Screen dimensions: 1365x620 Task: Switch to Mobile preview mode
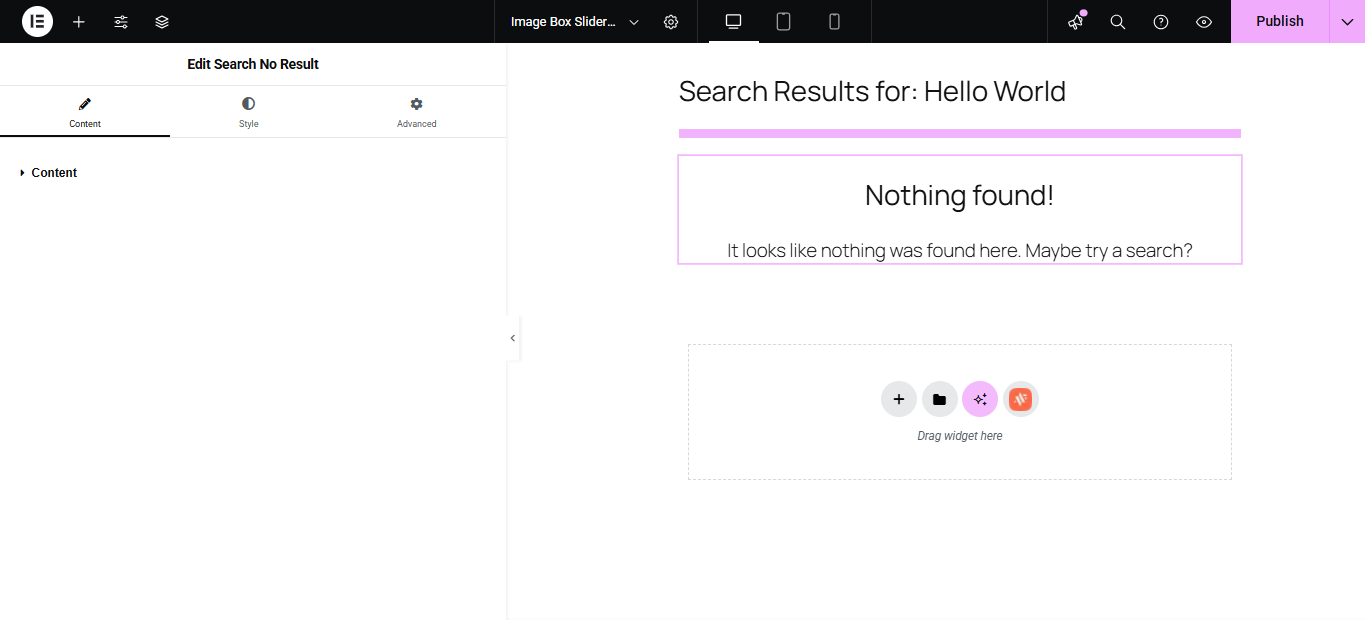(x=834, y=21)
